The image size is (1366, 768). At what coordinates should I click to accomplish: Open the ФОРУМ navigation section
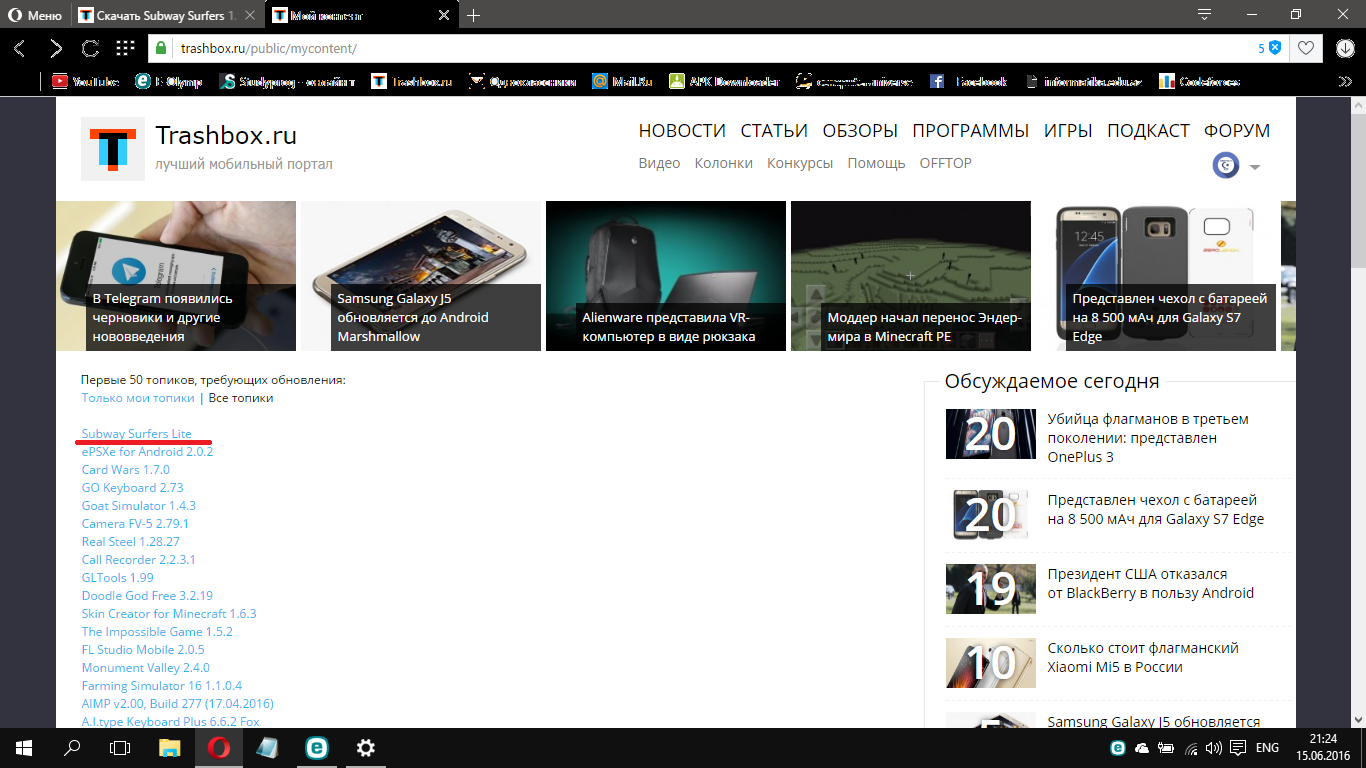[1236, 131]
